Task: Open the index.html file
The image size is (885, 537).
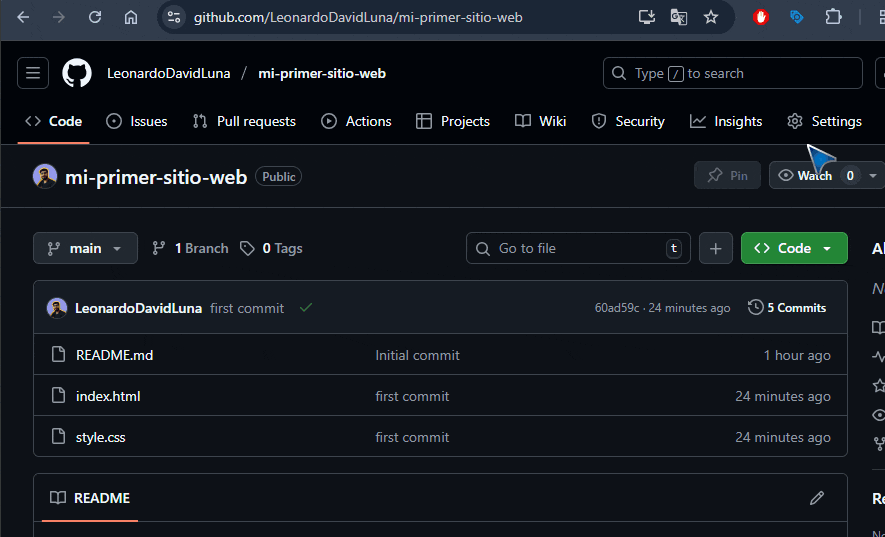Action: click(x=108, y=396)
